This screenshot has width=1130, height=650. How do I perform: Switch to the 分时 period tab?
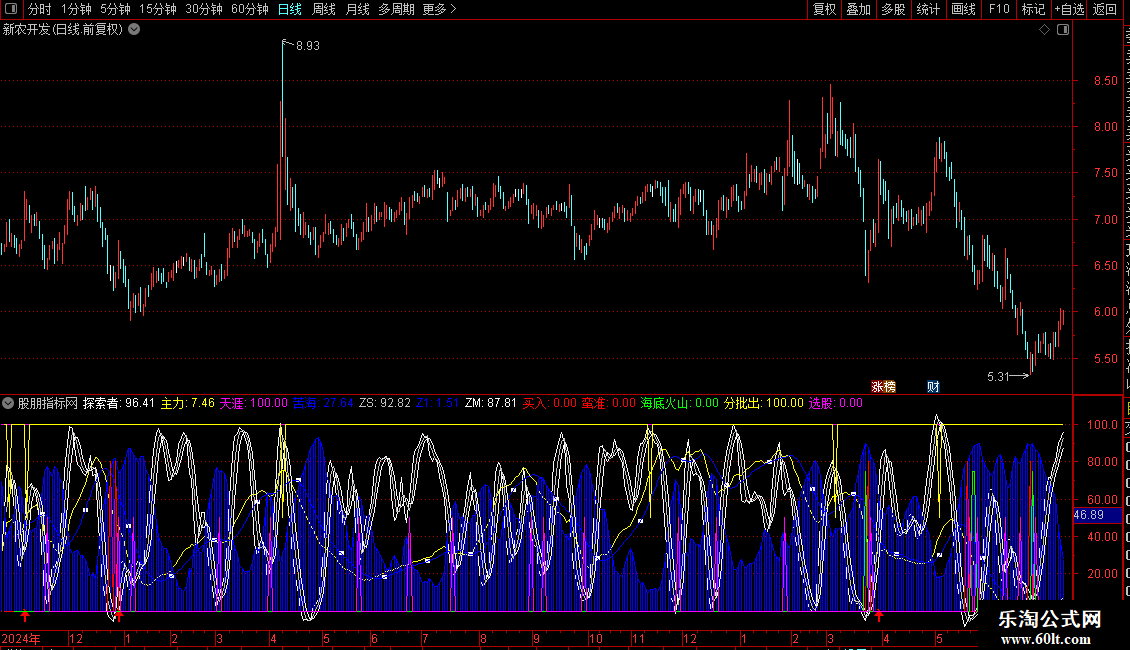click(x=40, y=9)
